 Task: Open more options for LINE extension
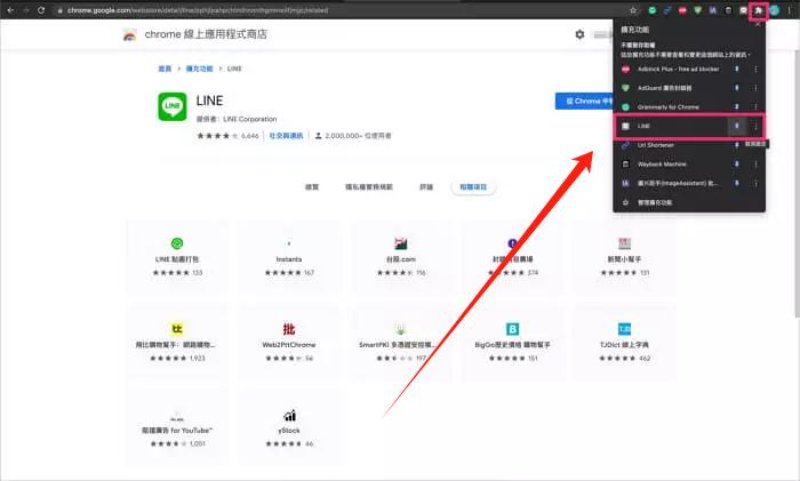(x=755, y=126)
